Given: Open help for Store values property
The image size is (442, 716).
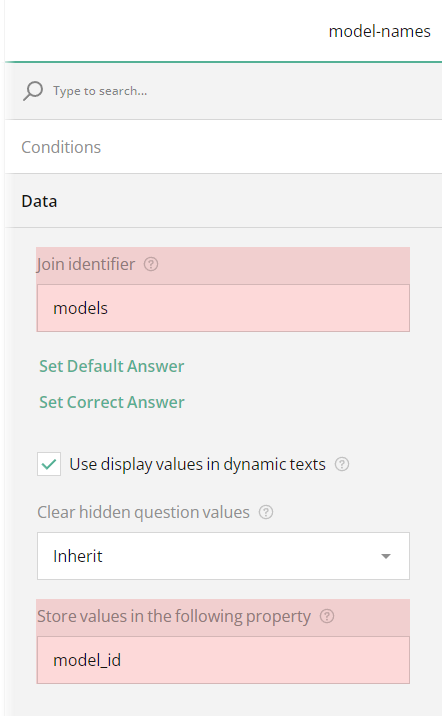Looking at the screenshot, I should (x=327, y=616).
